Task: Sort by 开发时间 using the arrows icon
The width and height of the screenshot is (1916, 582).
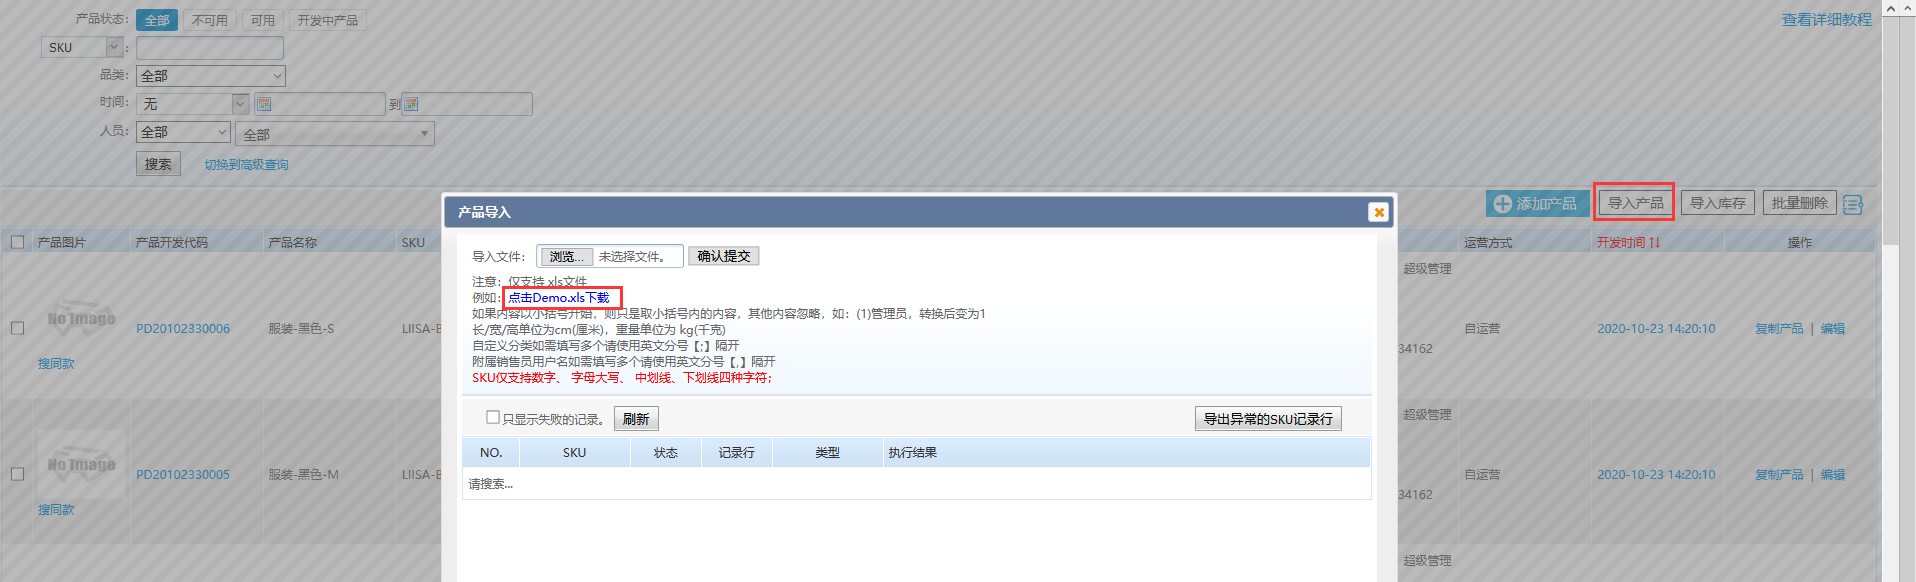Action: 1654,242
